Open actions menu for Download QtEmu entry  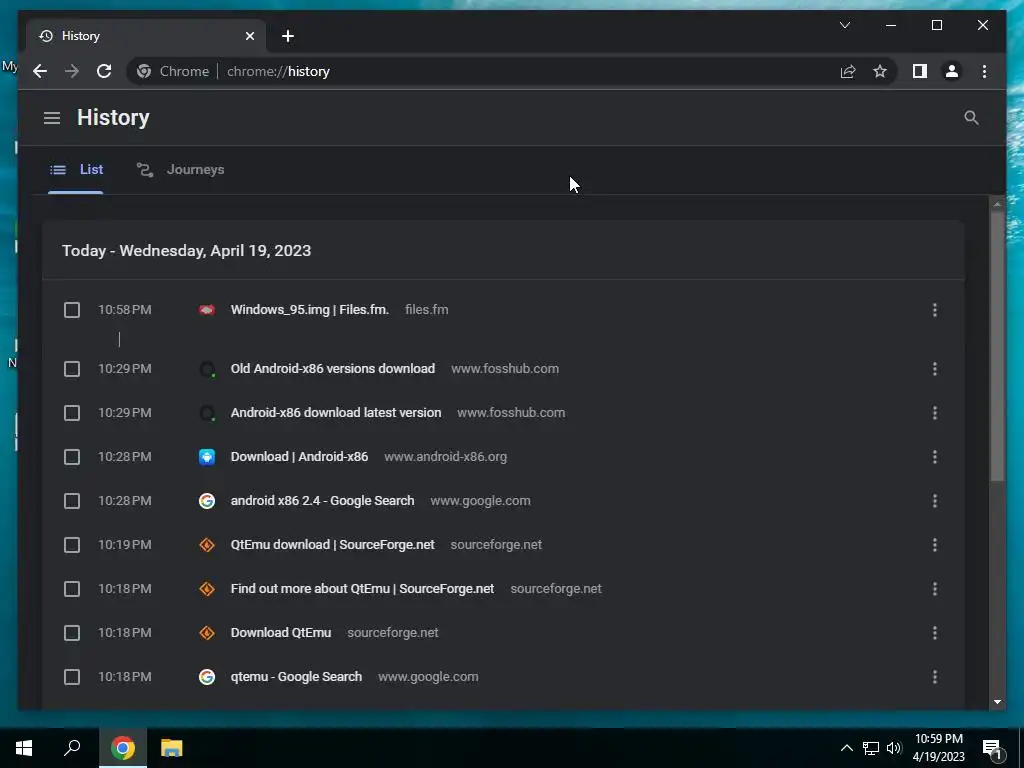(935, 633)
